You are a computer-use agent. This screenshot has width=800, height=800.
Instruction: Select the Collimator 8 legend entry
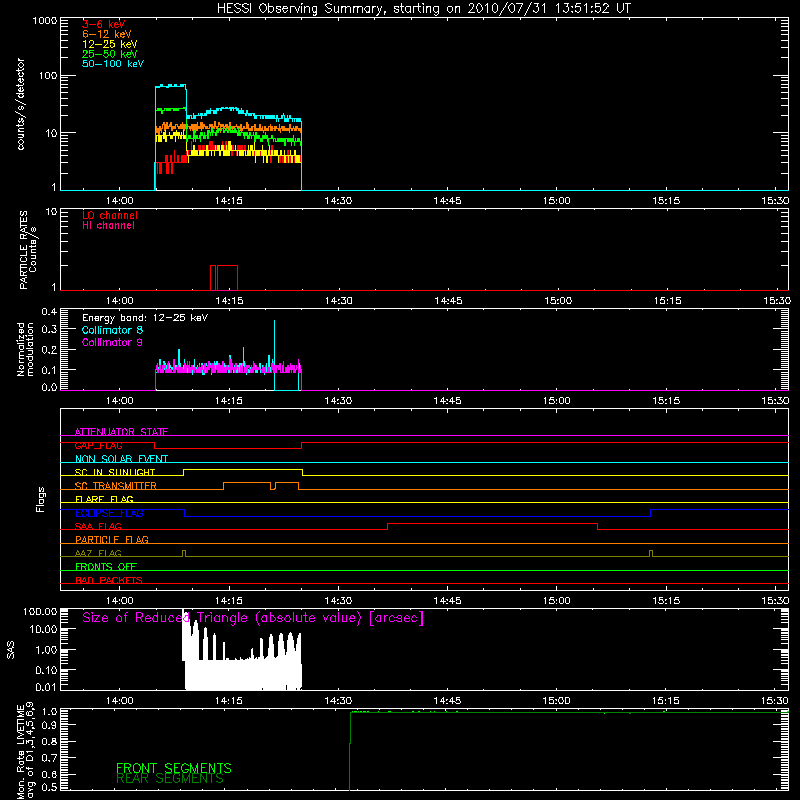click(x=112, y=330)
